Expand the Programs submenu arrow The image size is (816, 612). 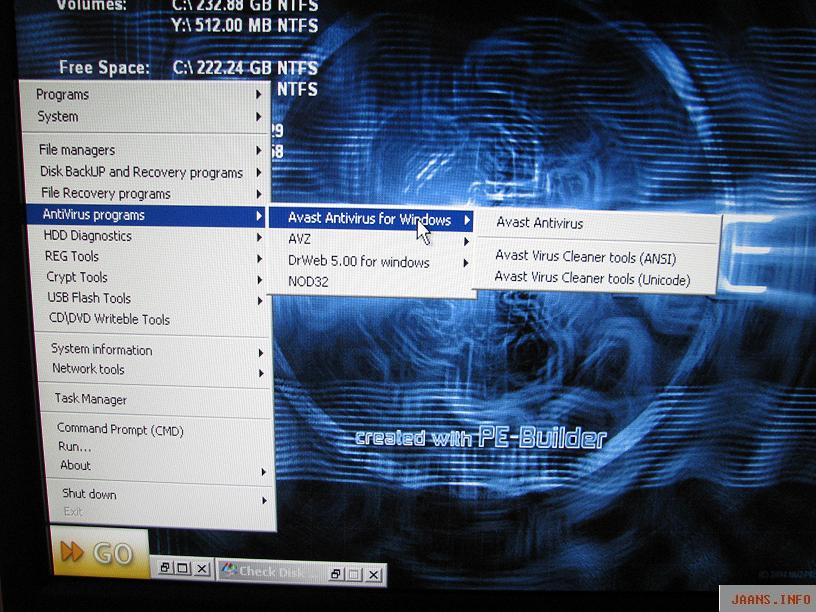(258, 94)
